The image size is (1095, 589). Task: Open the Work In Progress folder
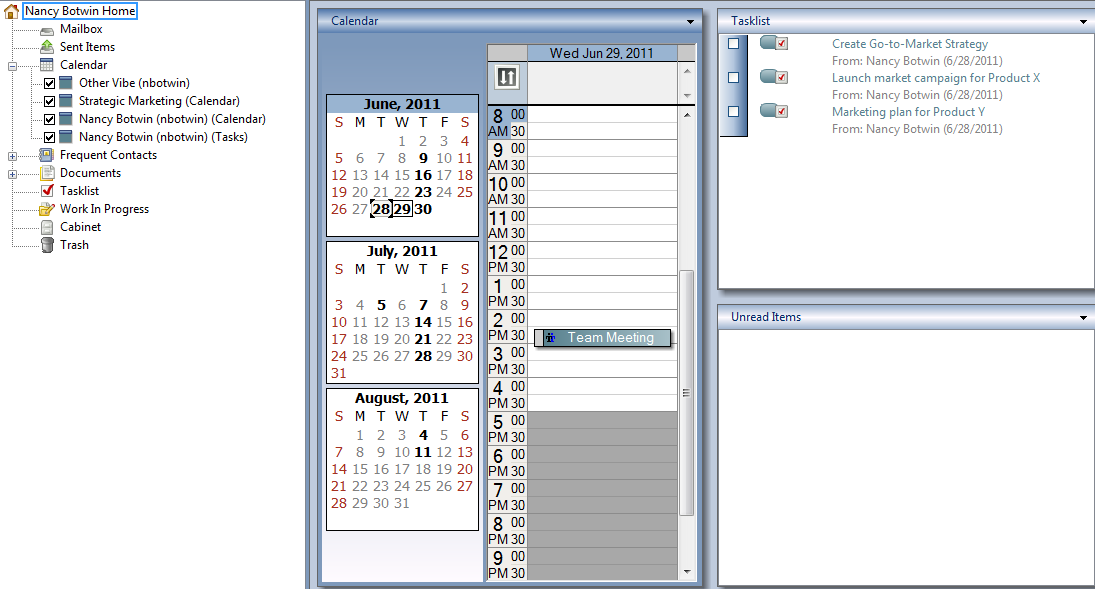(104, 209)
